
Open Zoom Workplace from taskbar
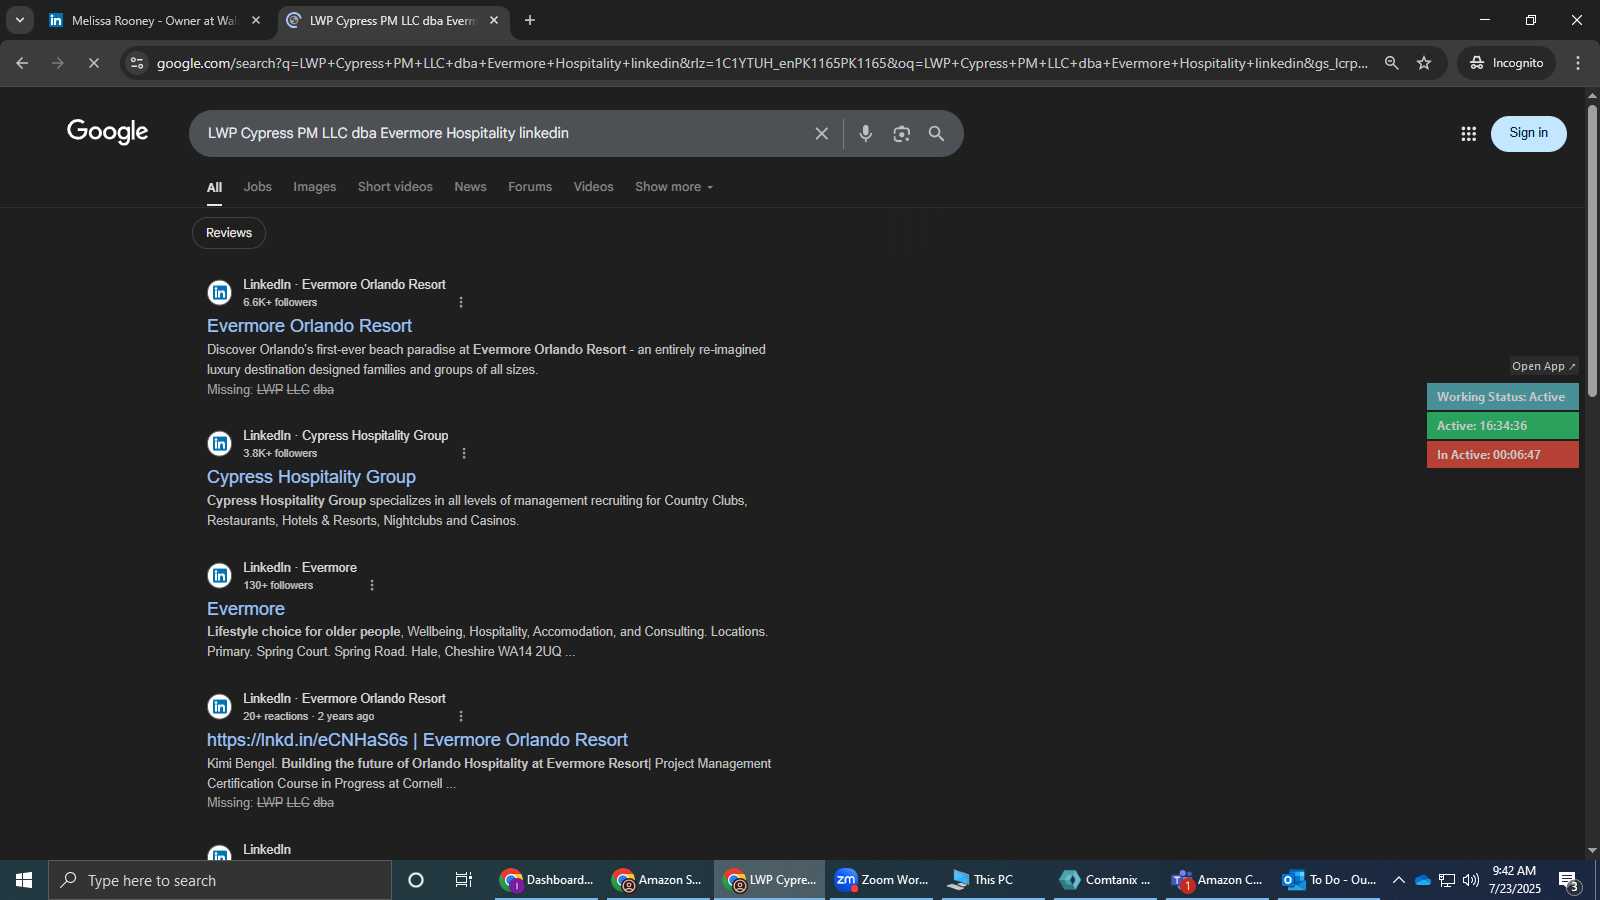point(881,880)
